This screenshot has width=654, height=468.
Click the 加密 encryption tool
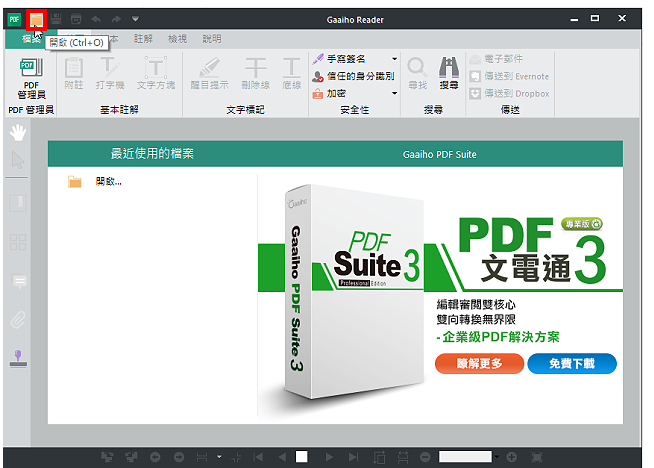click(329, 93)
